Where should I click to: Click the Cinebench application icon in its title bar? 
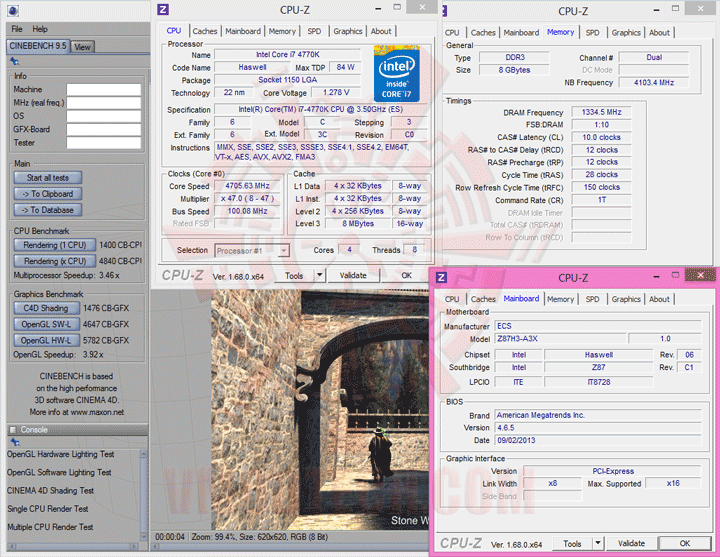(11, 11)
